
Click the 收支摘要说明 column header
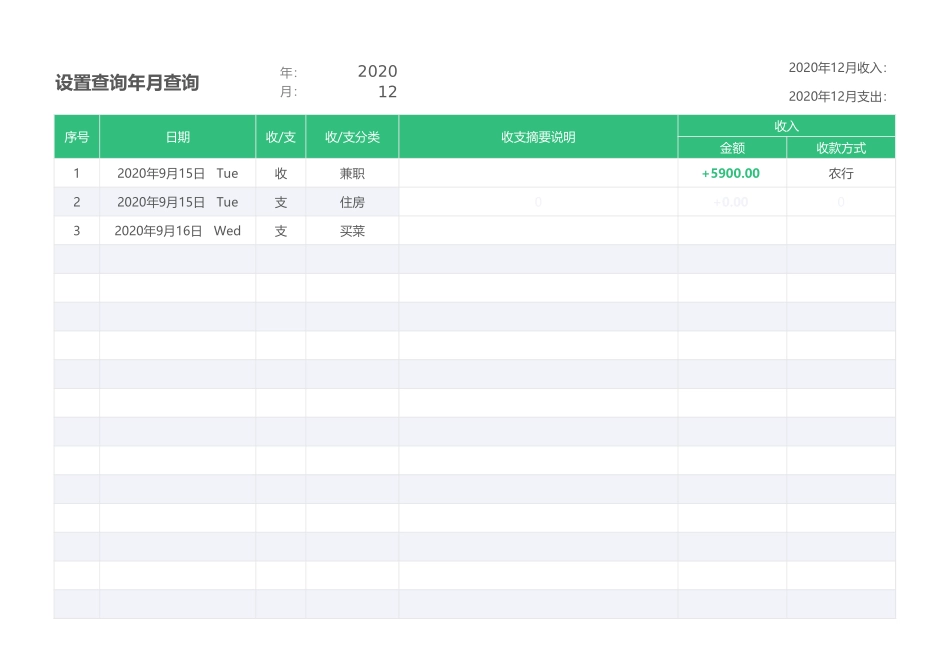point(538,137)
